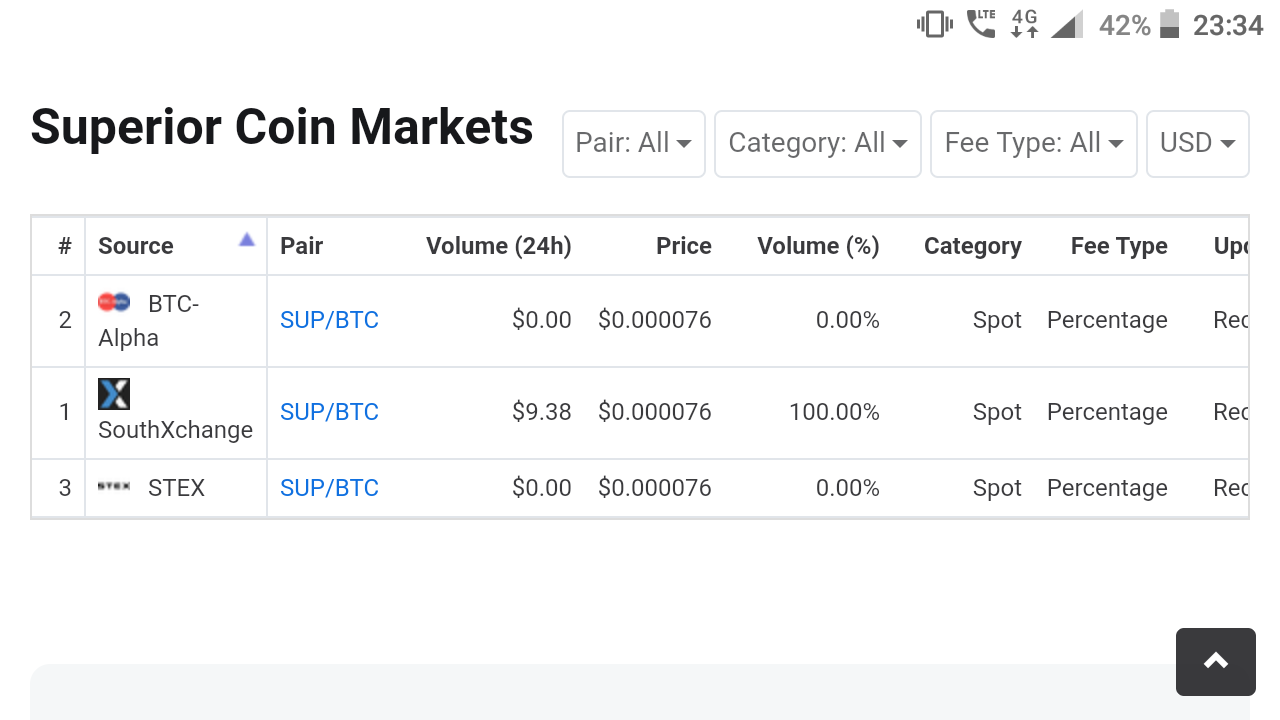This screenshot has height=720, width=1280.
Task: Click the SouthXchange X logo
Action: tap(114, 394)
